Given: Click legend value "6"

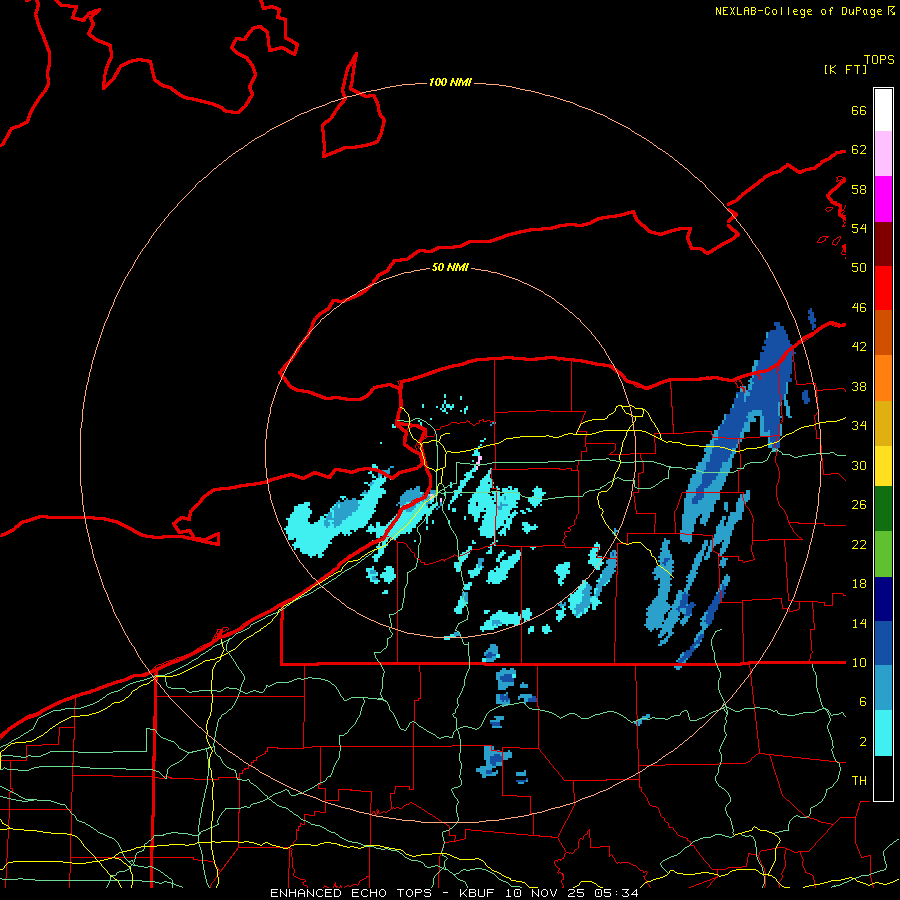Looking at the screenshot, I should (863, 702).
